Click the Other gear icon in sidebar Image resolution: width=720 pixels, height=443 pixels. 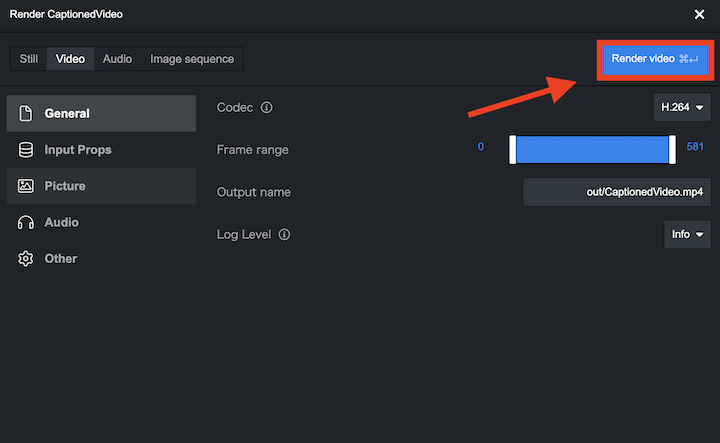(26, 259)
